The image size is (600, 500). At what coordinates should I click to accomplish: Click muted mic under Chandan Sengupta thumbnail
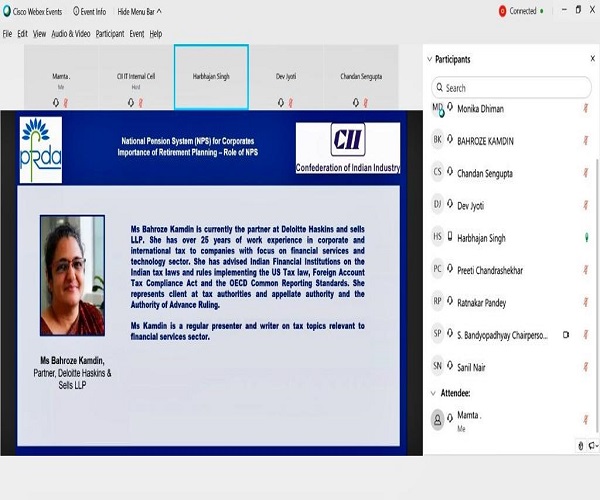(x=365, y=103)
